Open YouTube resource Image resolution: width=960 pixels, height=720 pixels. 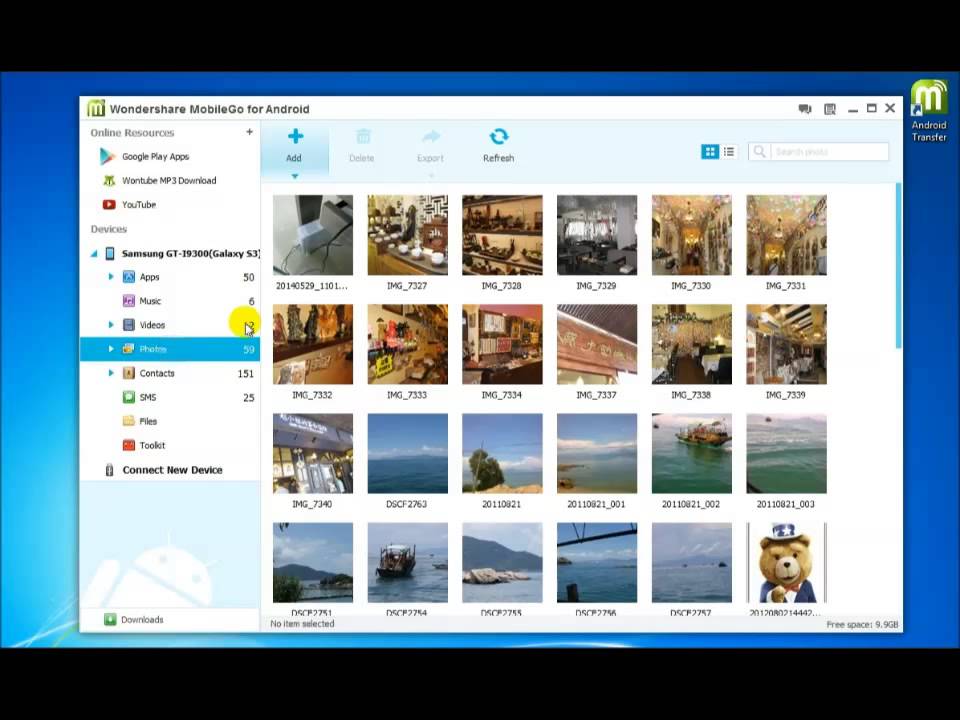click(x=139, y=204)
